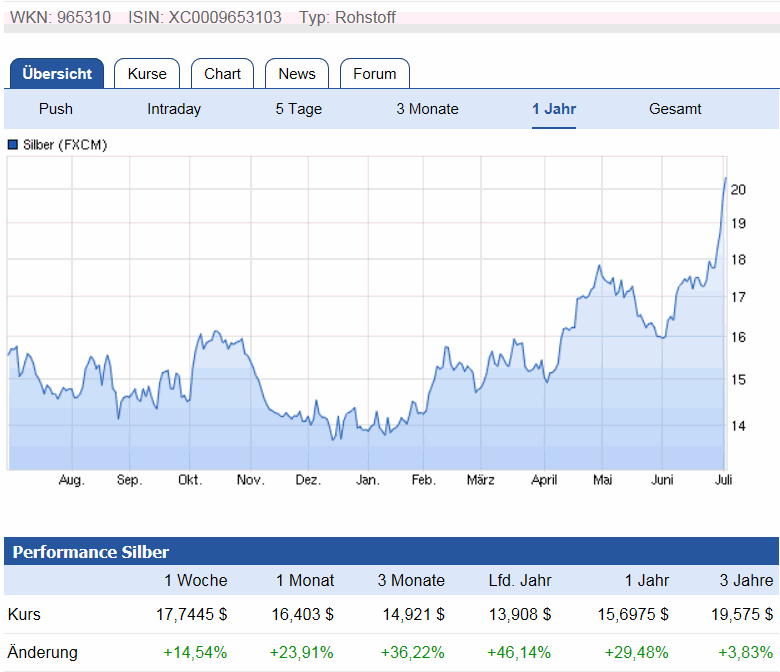Viewport: 780px width, 672px height.
Task: Open the Übersicht tab
Action: (x=57, y=74)
